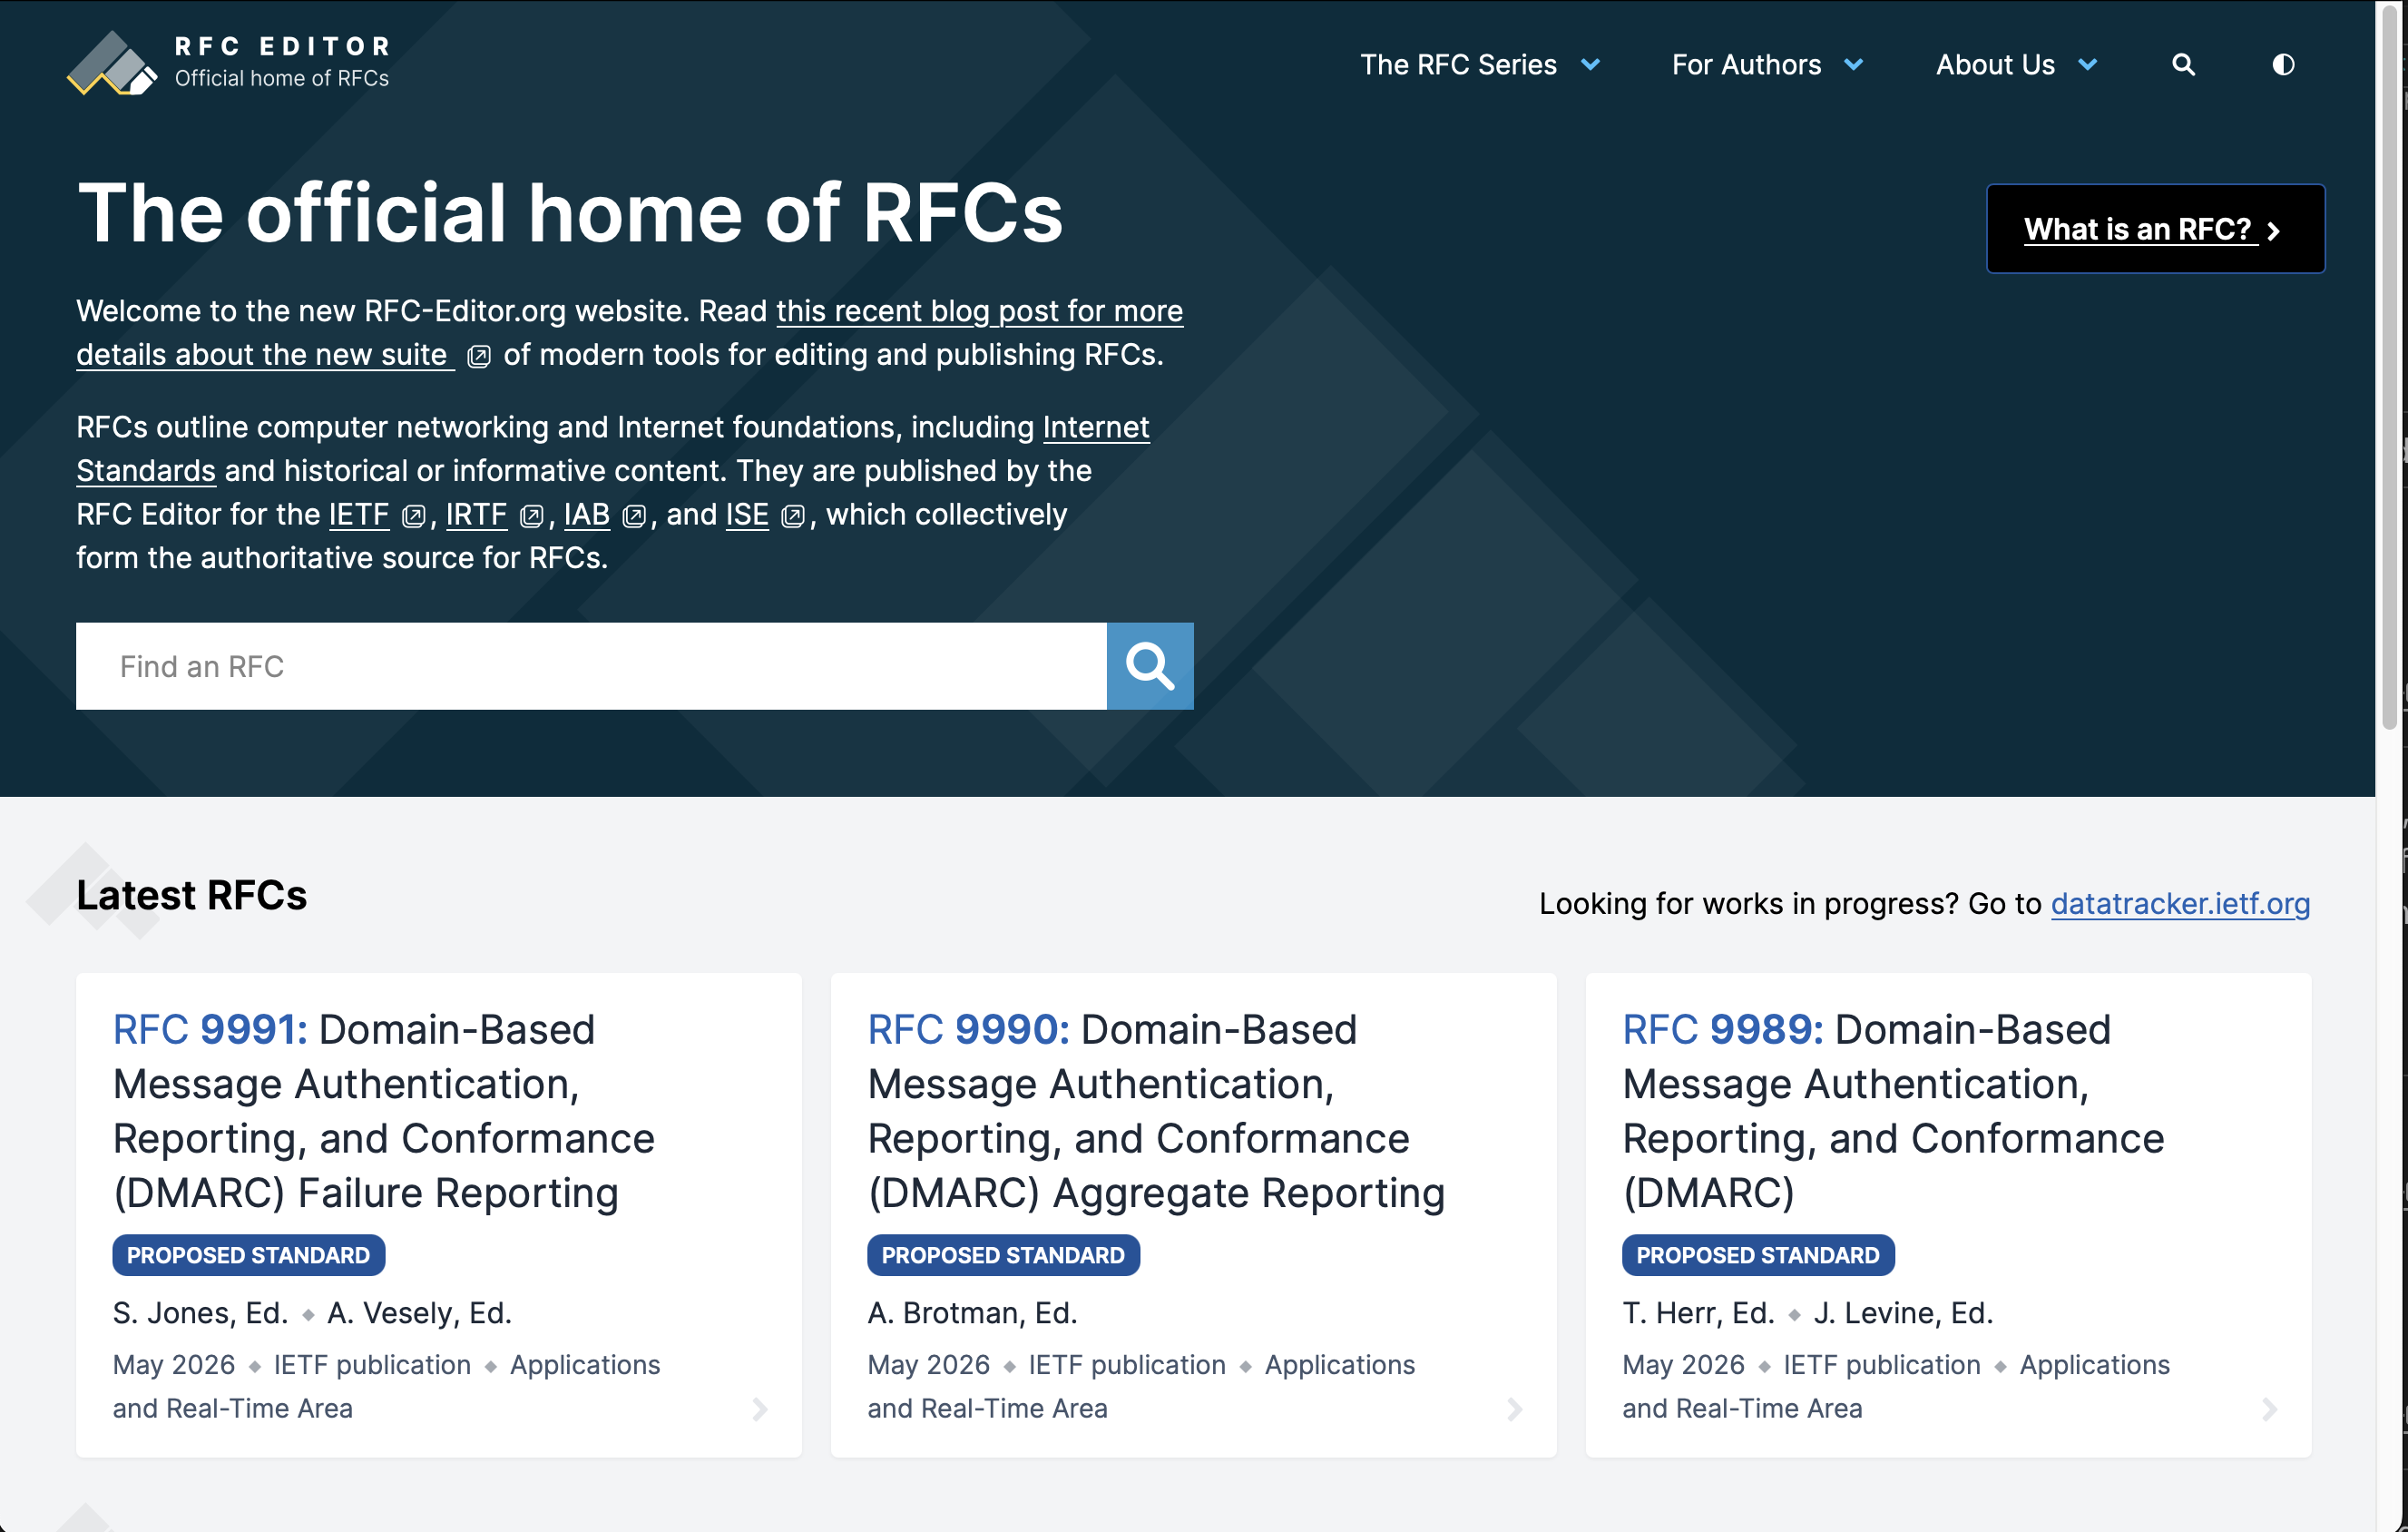Click the 'Latest RFCs' heading

[192, 895]
